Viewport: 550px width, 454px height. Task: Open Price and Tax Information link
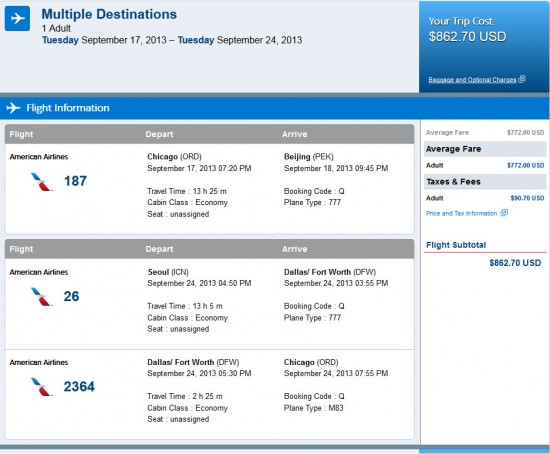click(x=461, y=213)
